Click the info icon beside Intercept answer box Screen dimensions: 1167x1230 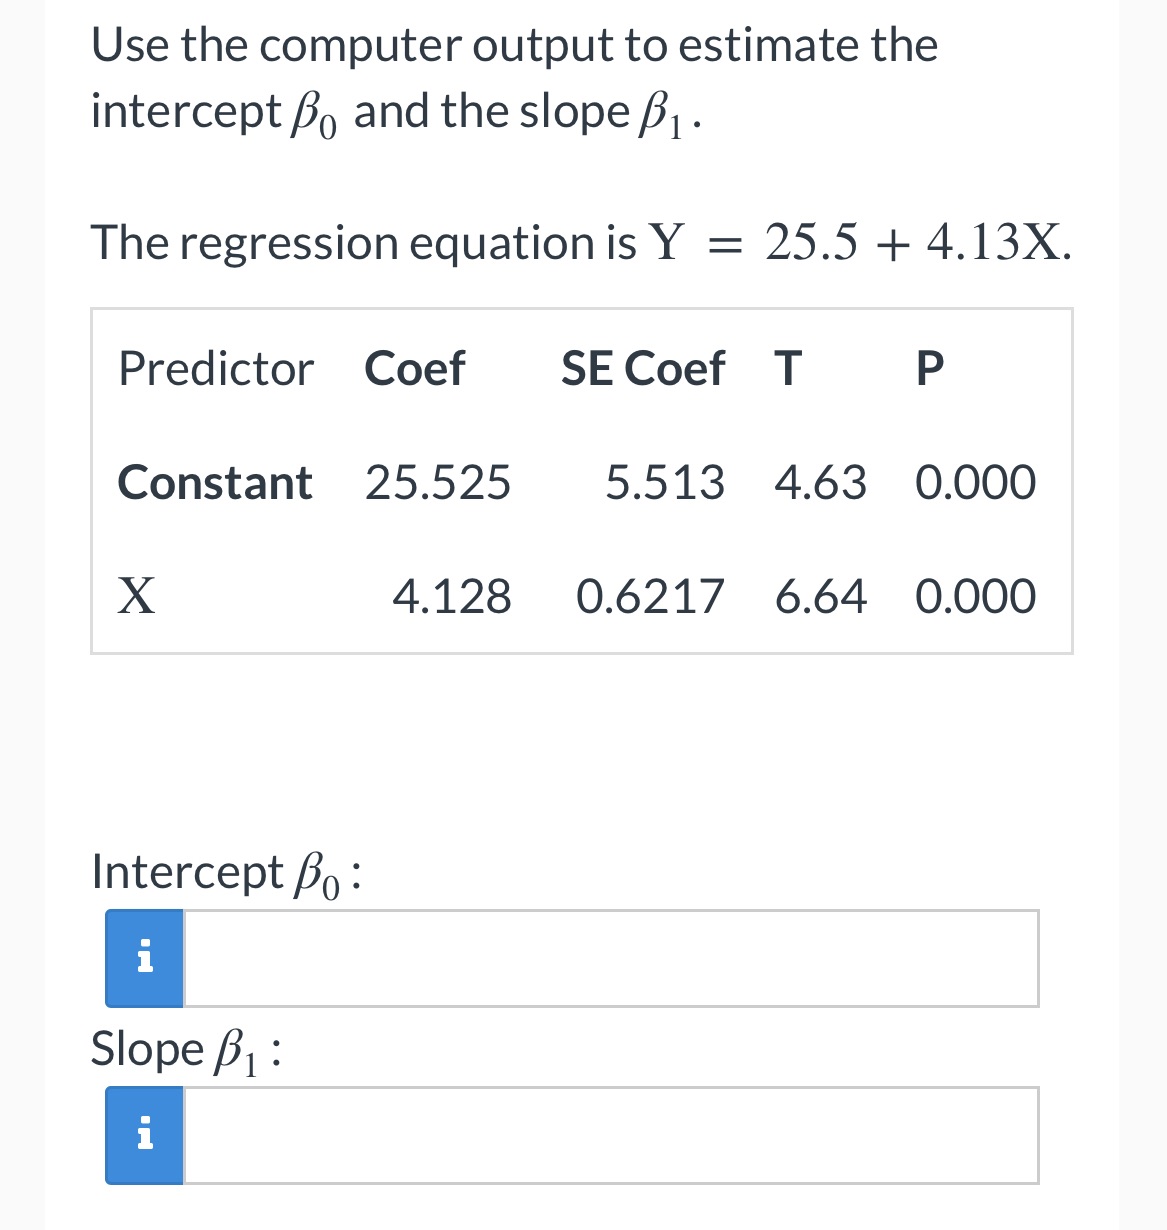[x=144, y=957]
